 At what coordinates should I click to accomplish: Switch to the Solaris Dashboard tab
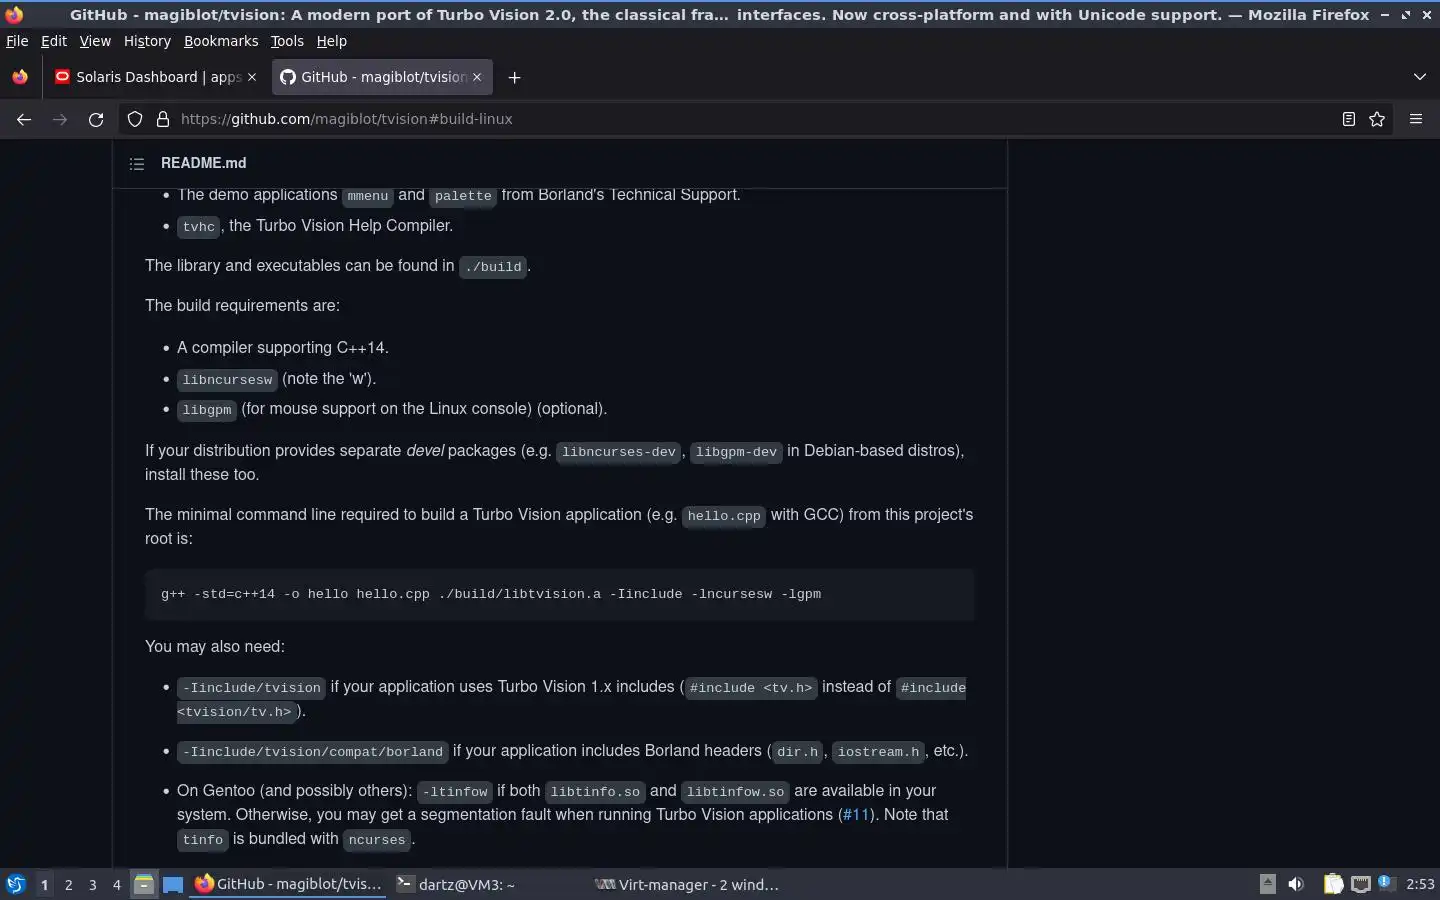[x=155, y=77]
